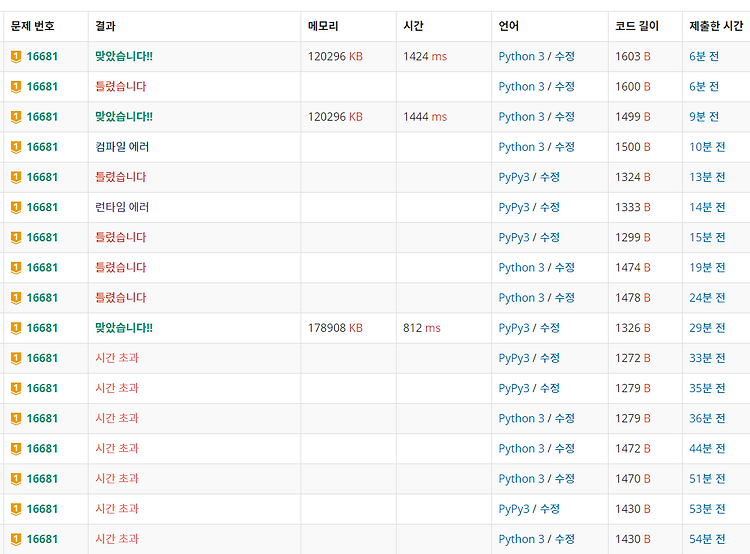Click the tier badge in the 812 ms row
Image resolution: width=750 pixels, height=554 pixels.
16,328
